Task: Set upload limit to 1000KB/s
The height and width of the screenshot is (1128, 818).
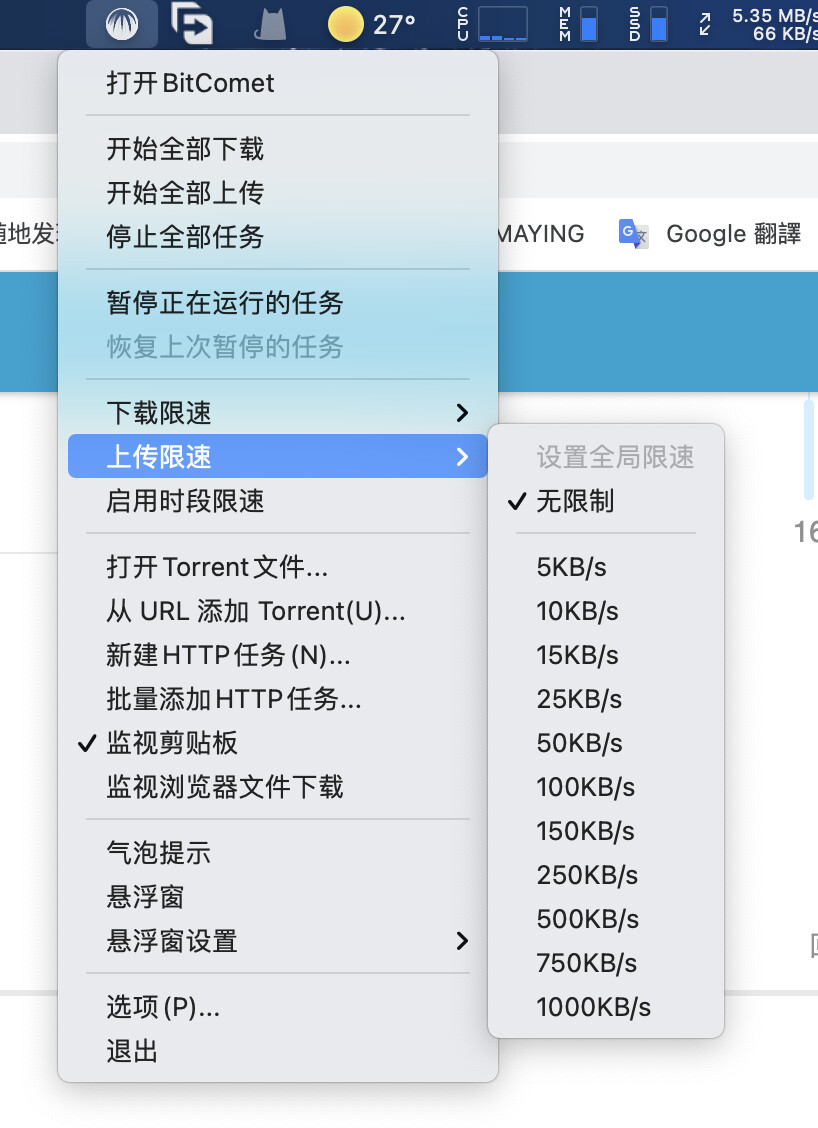Action: 606,1007
